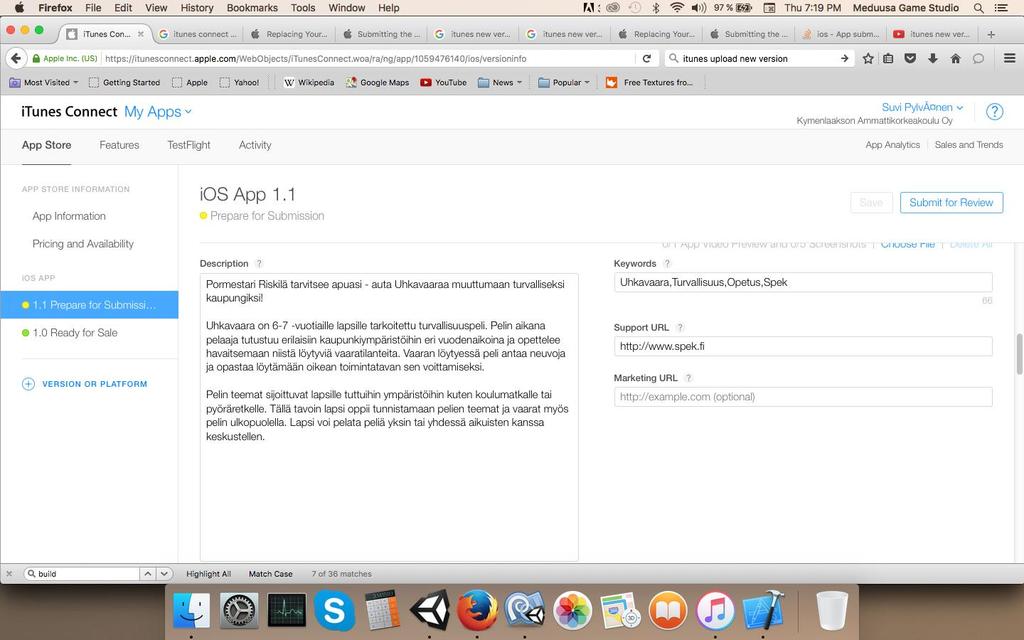Go to home page with house icon

[955, 58]
